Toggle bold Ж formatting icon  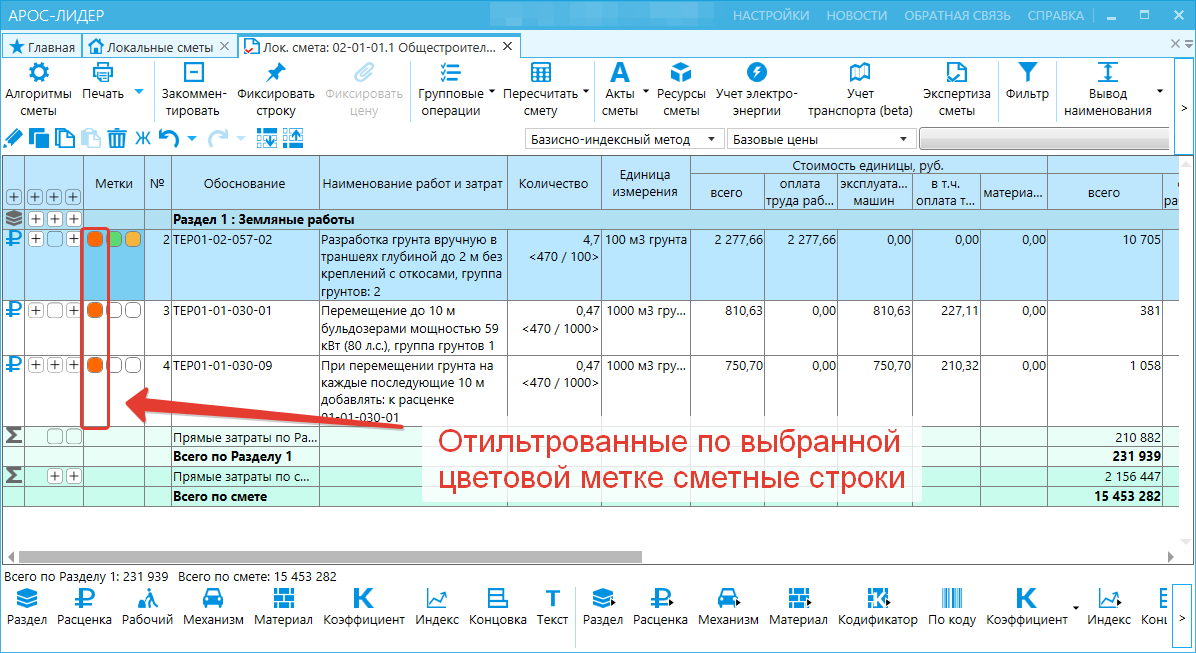click(x=143, y=138)
